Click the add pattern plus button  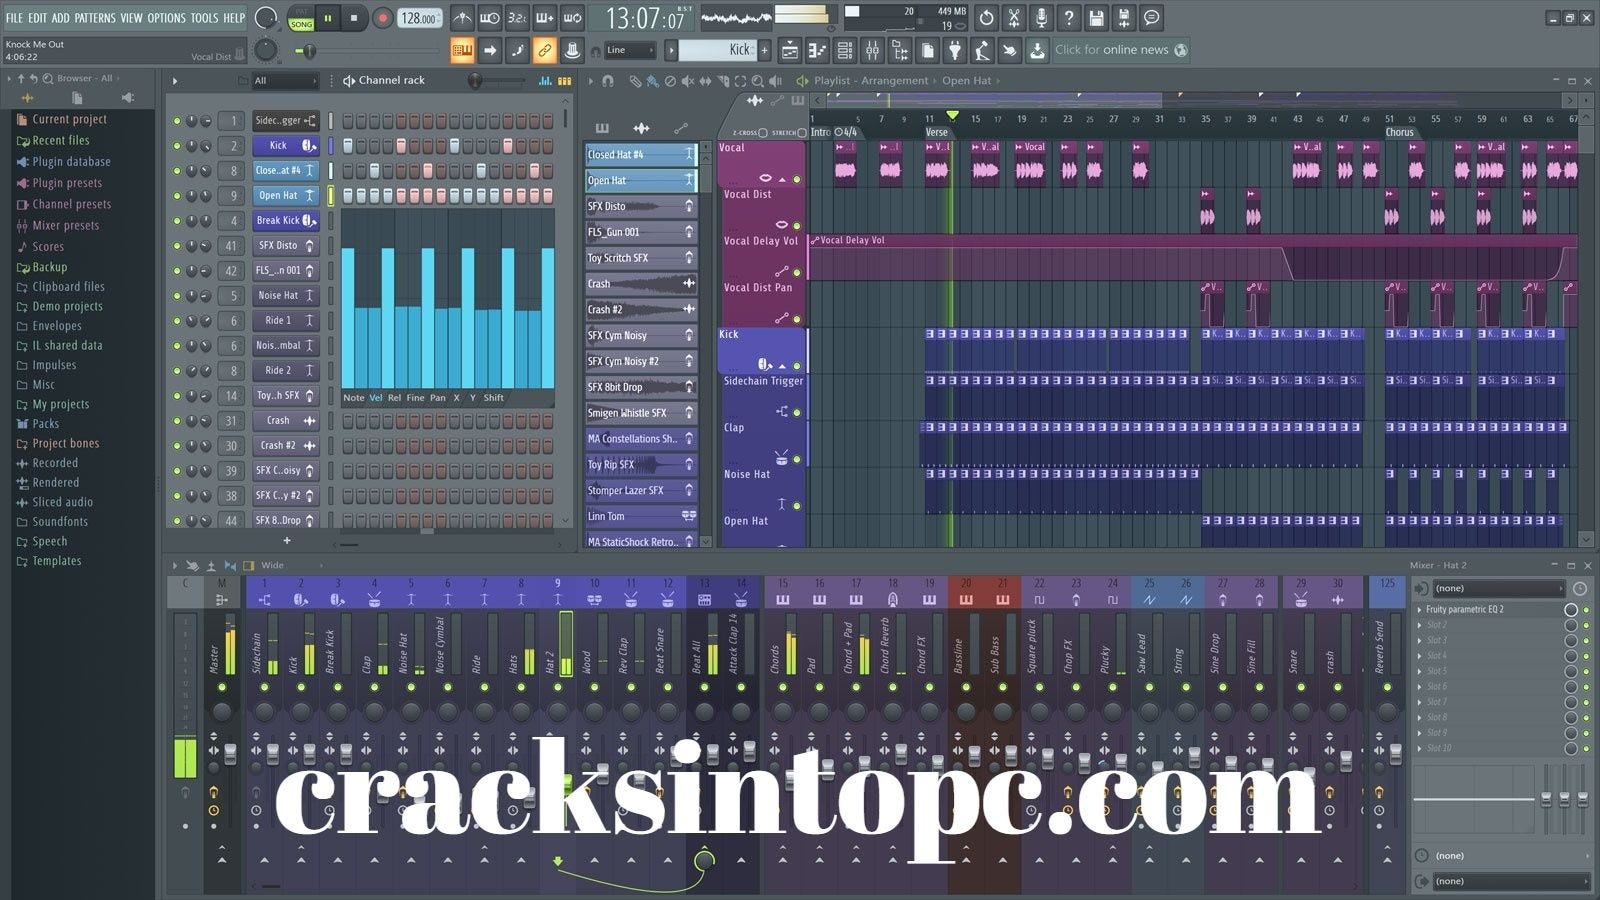tap(765, 50)
